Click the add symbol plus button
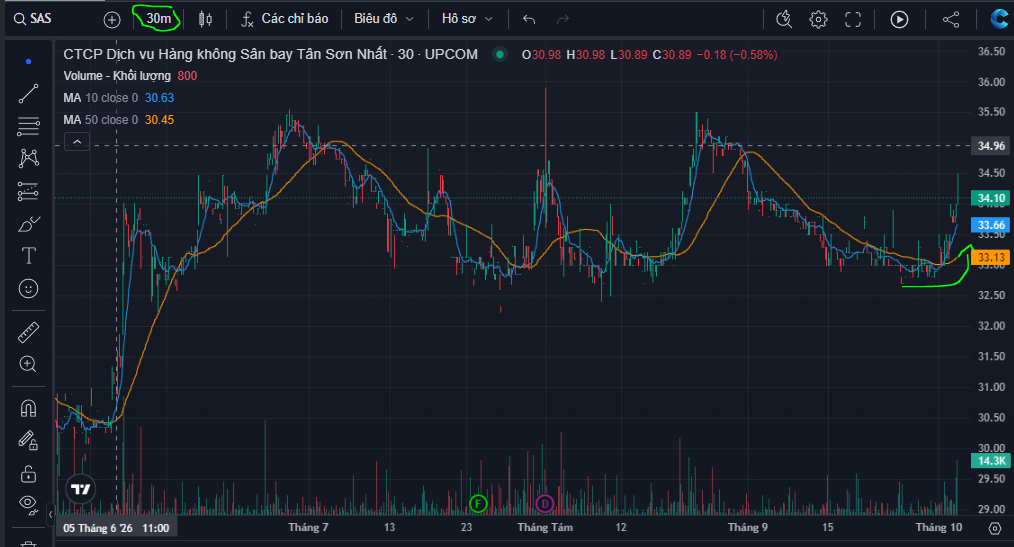 click(112, 20)
